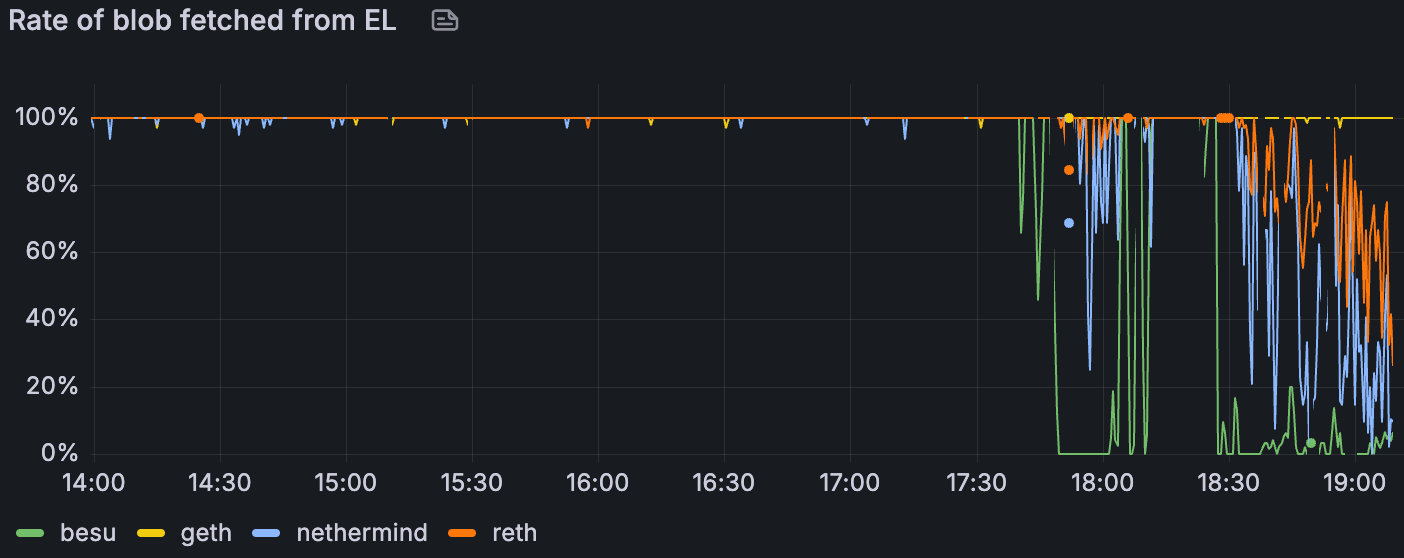Click the orange reth dot near 85%
1404x558 pixels.
pyautogui.click(x=1069, y=170)
